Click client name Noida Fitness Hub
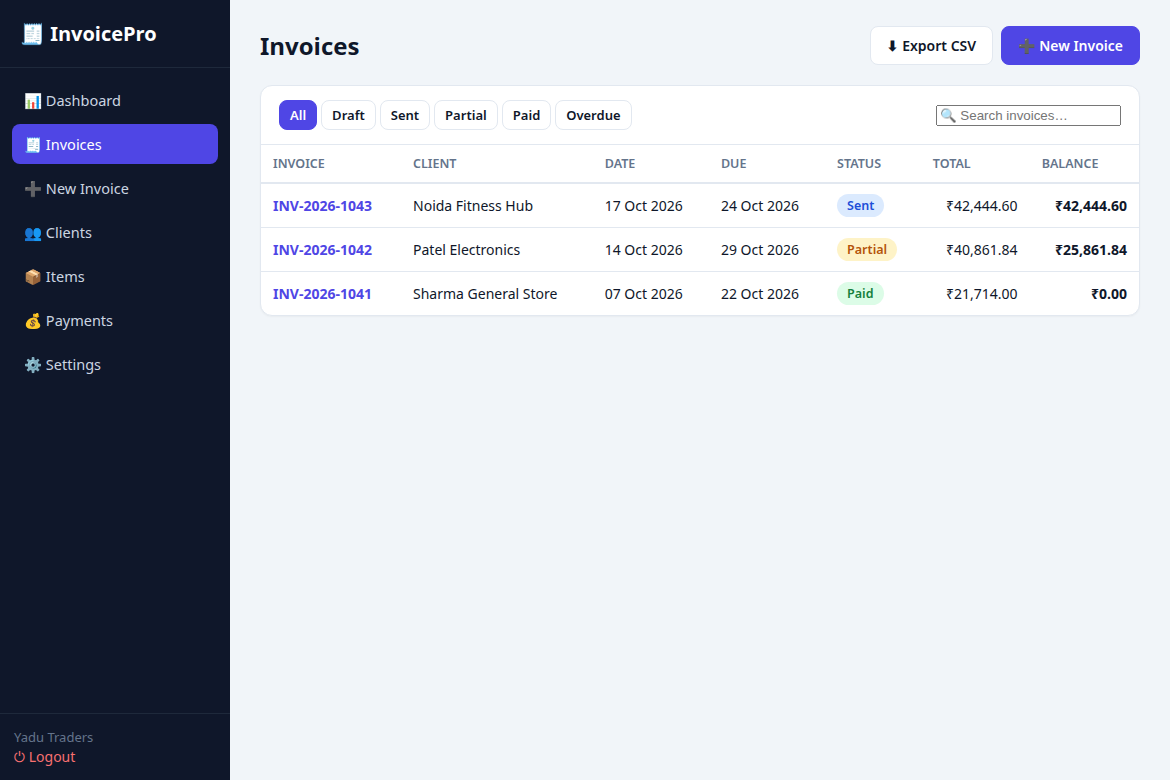 [x=473, y=206]
